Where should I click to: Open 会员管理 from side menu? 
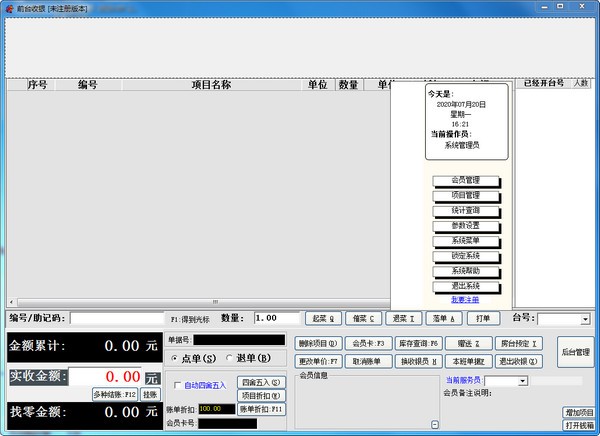tap(466, 181)
